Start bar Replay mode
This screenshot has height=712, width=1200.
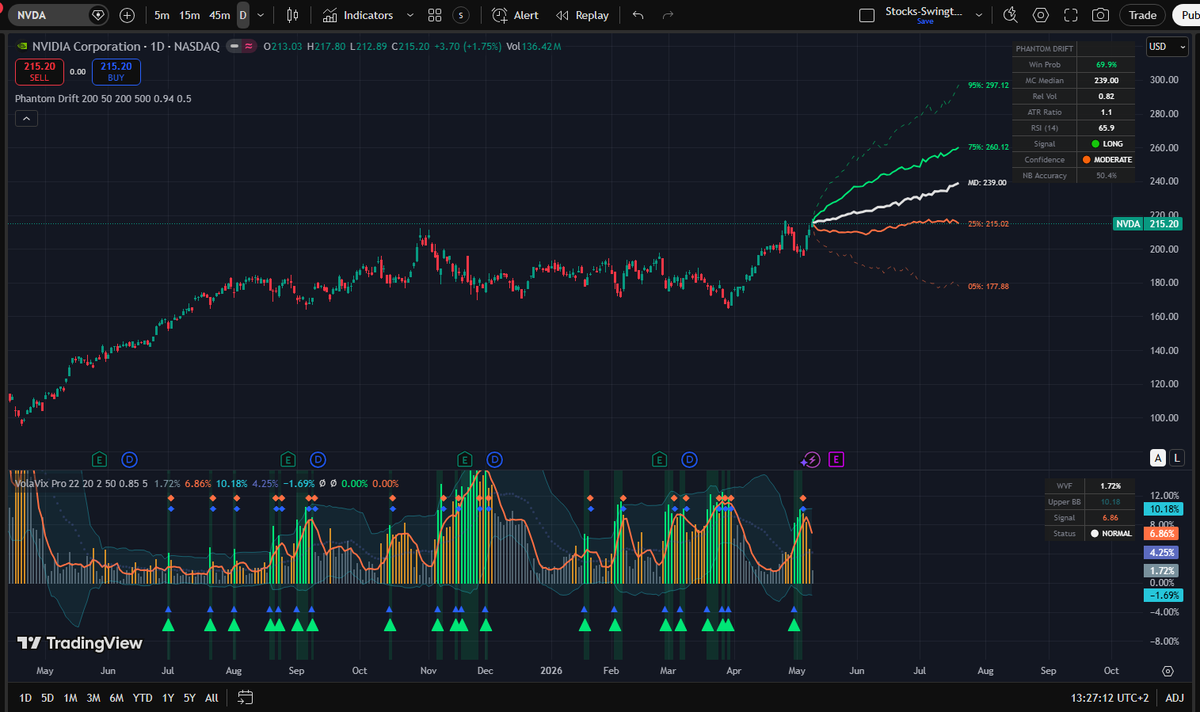point(582,15)
